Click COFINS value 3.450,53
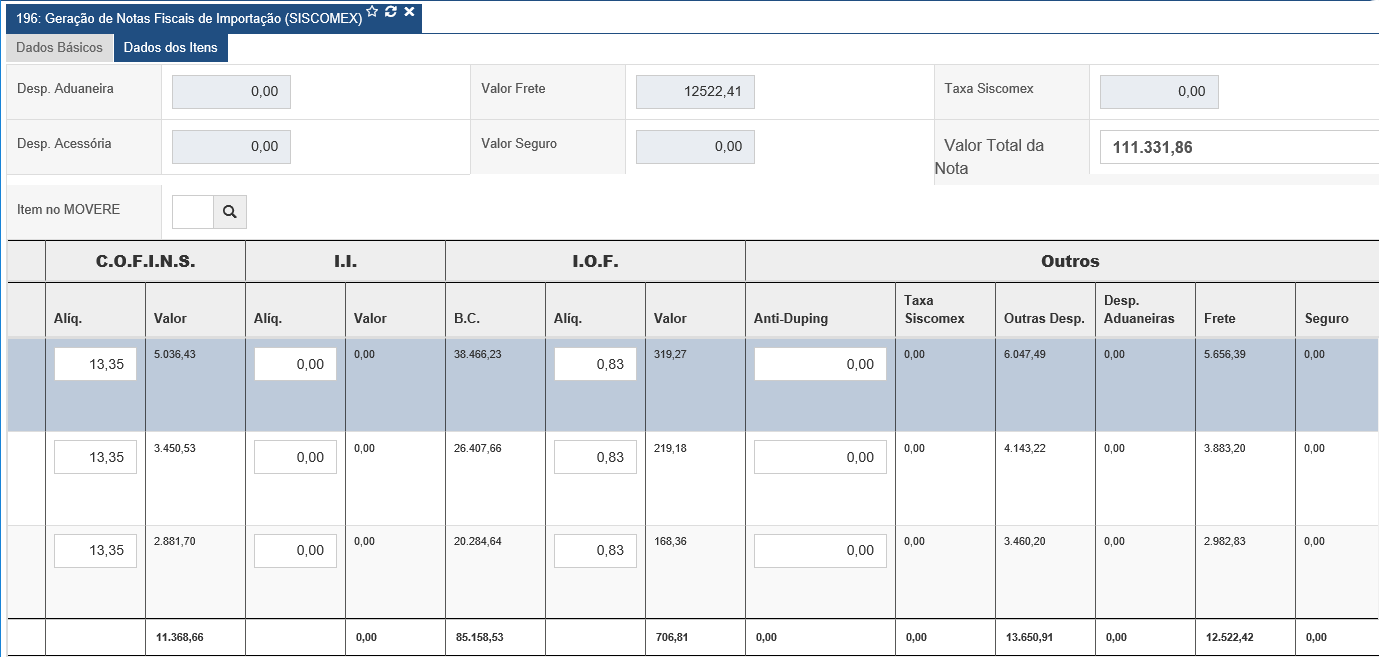This screenshot has width=1379, height=657. [x=175, y=448]
